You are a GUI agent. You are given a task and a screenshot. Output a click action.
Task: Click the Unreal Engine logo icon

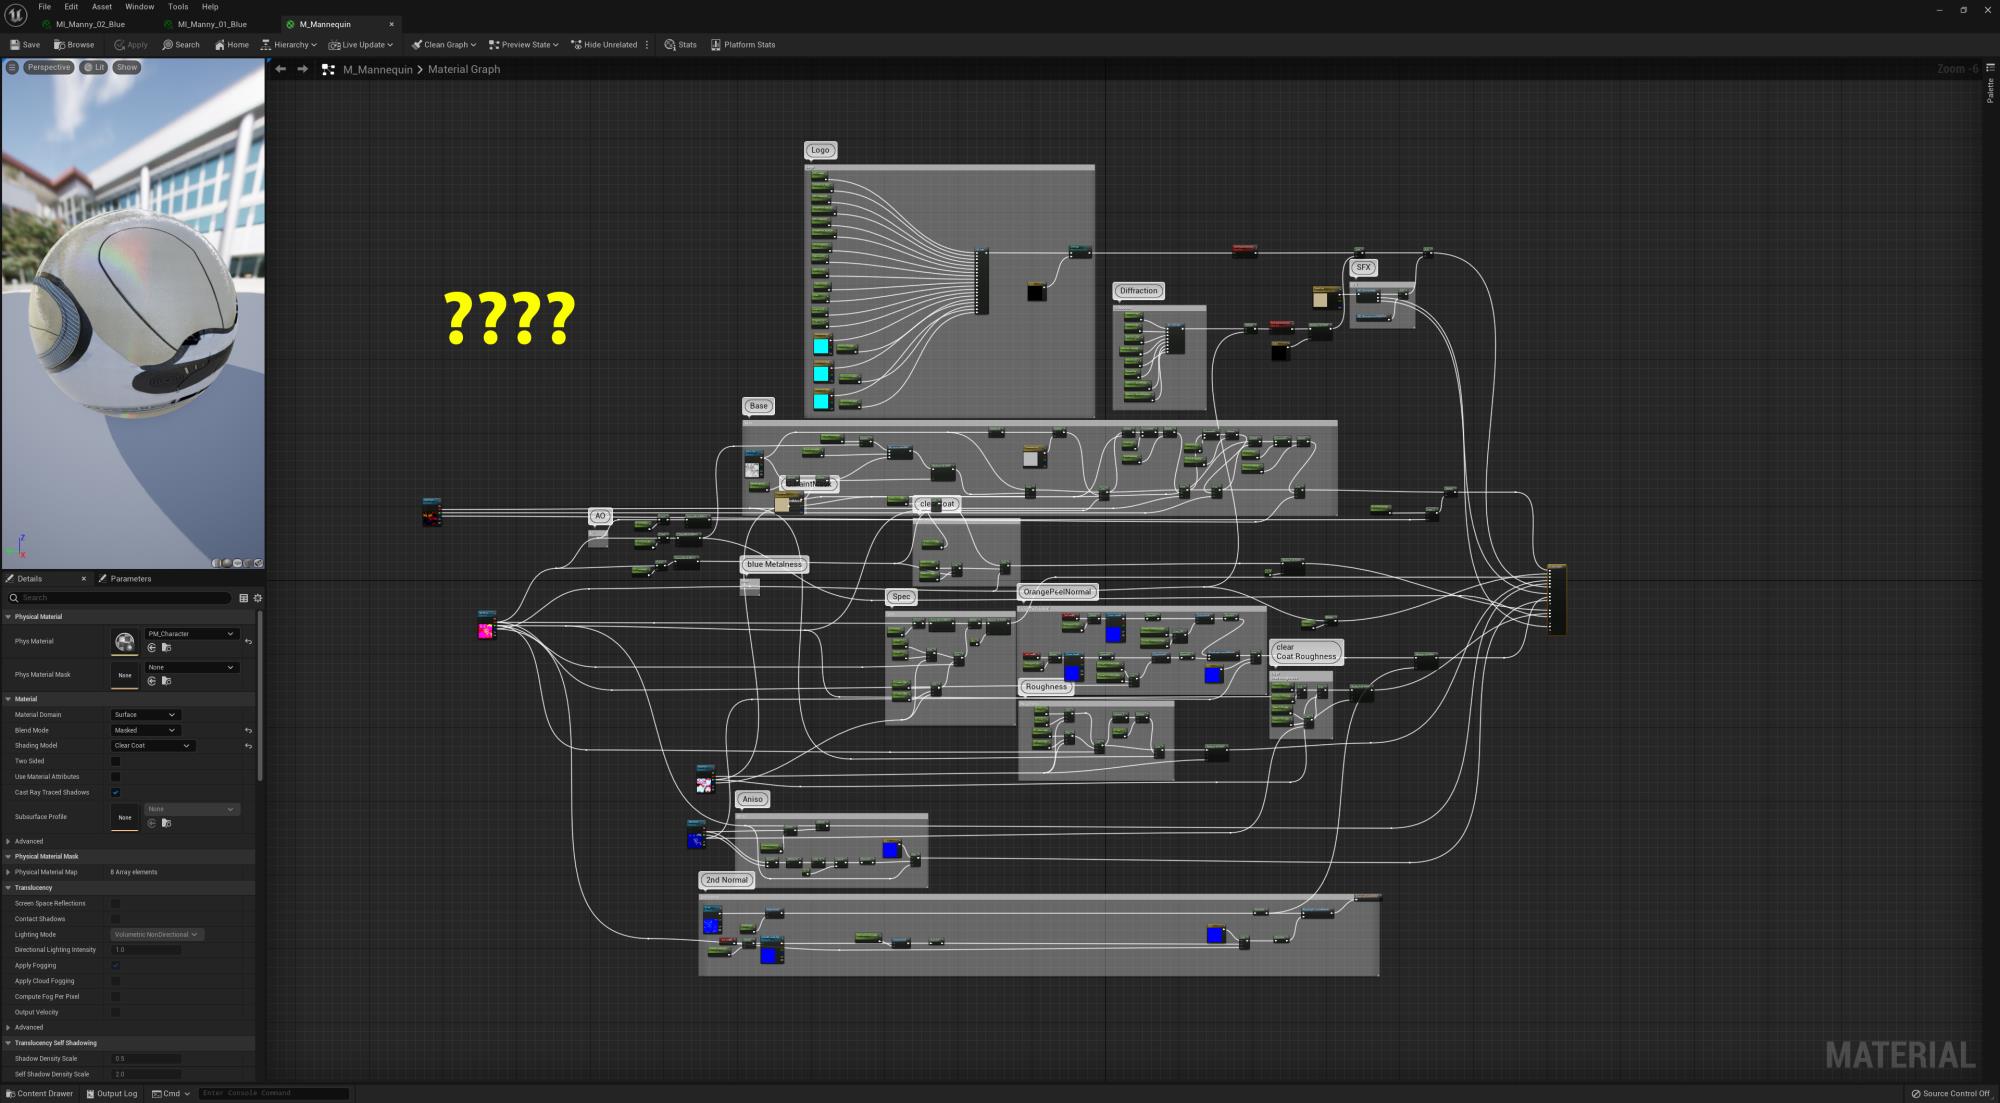tap(16, 15)
